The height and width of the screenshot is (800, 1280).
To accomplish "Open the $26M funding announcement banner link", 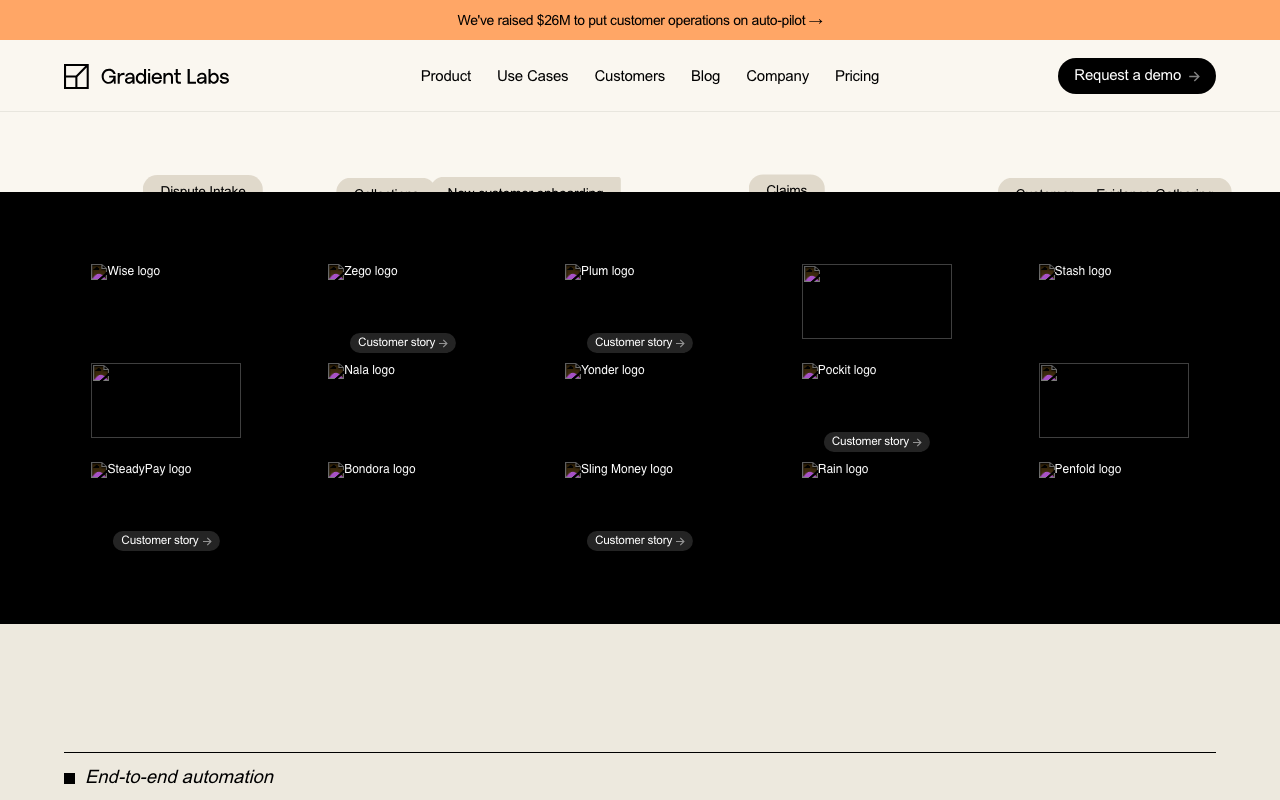I will 640,20.
